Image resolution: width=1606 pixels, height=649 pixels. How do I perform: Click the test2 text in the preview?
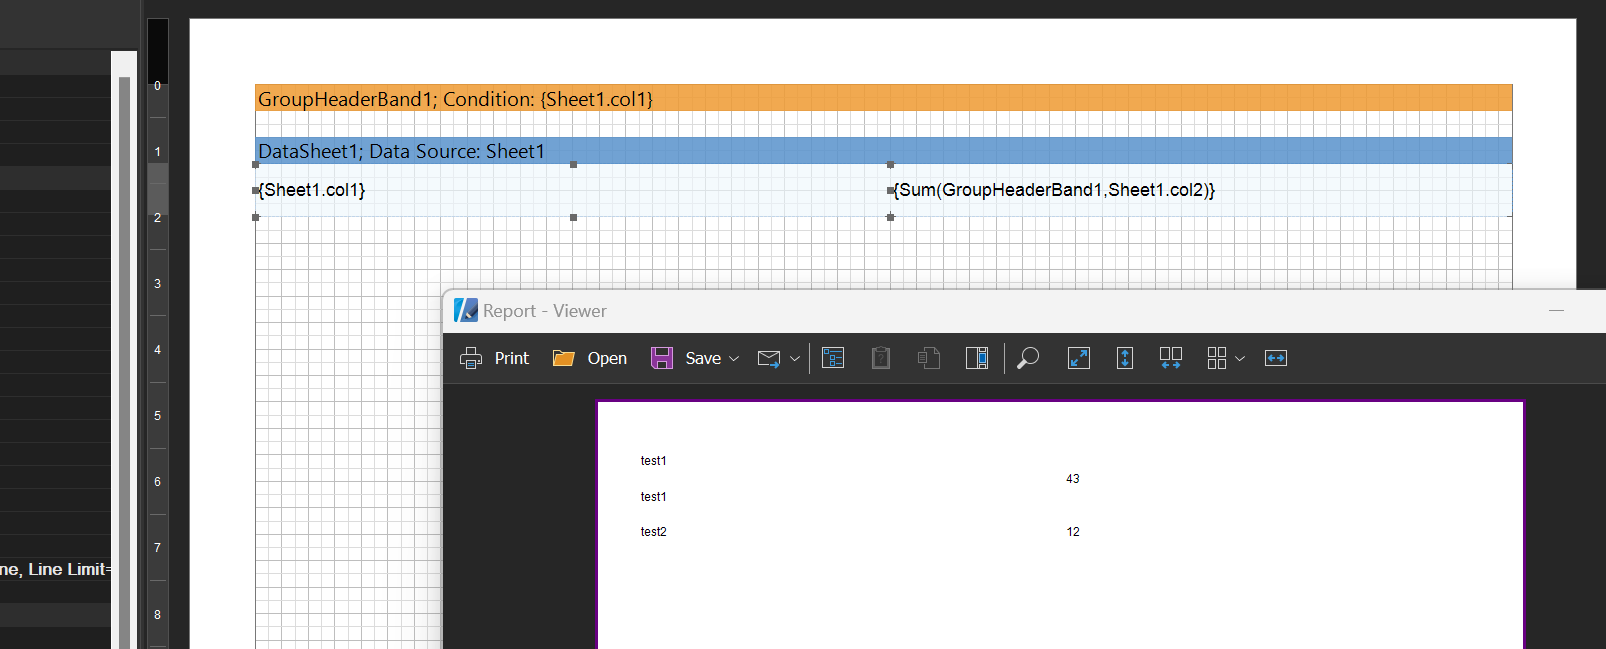[653, 532]
